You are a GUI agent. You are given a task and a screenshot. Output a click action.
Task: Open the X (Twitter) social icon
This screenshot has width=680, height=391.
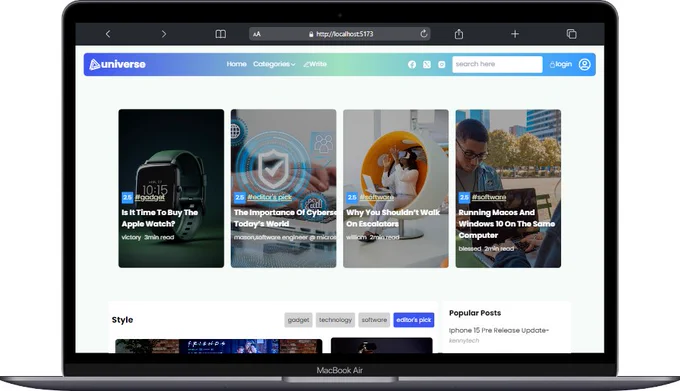(427, 65)
